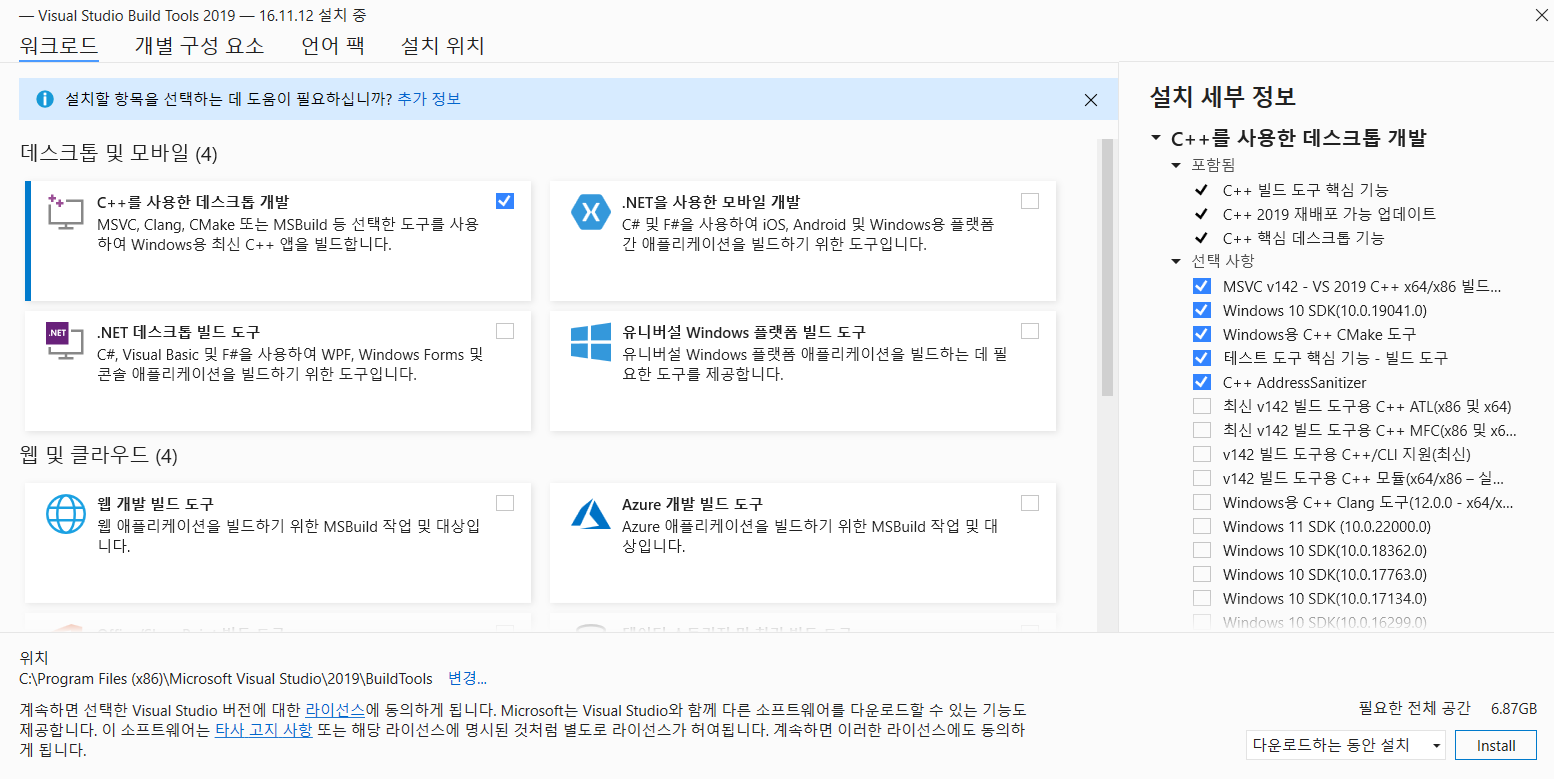The width and height of the screenshot is (1554, 779).
Task: Enable Windows용 C++ Clang 도구 option
Action: click(1202, 502)
